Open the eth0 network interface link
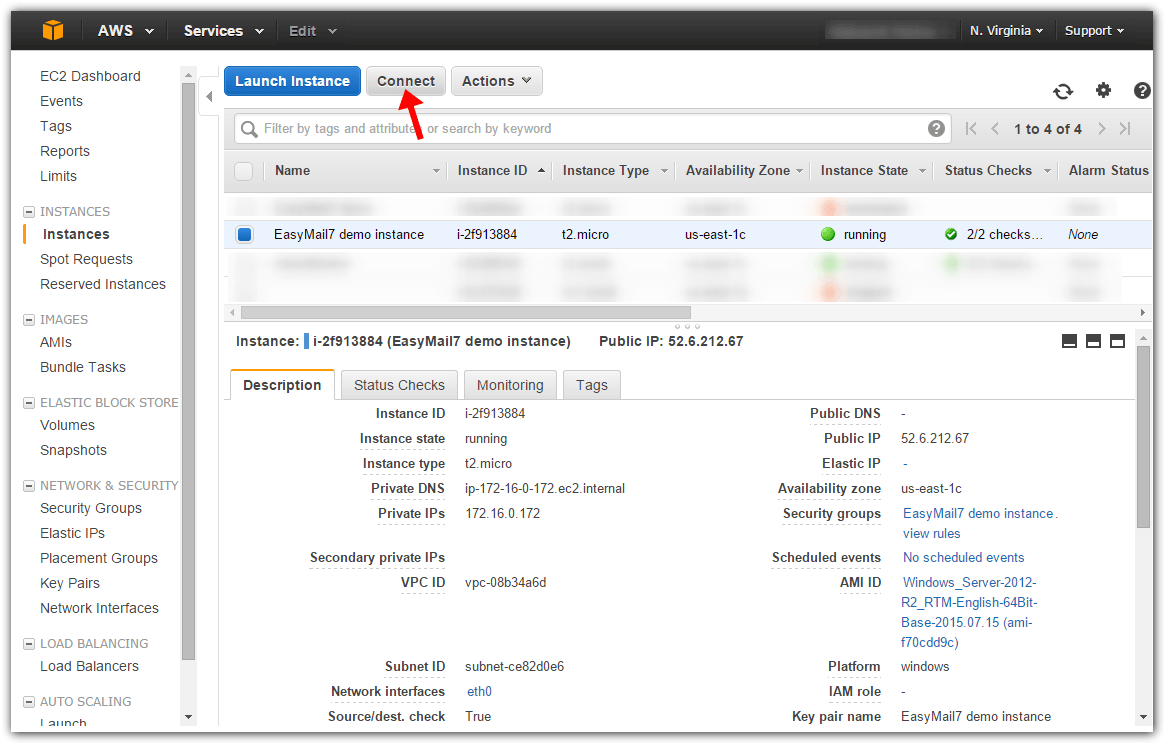This screenshot has width=1166, height=745. coord(479,691)
